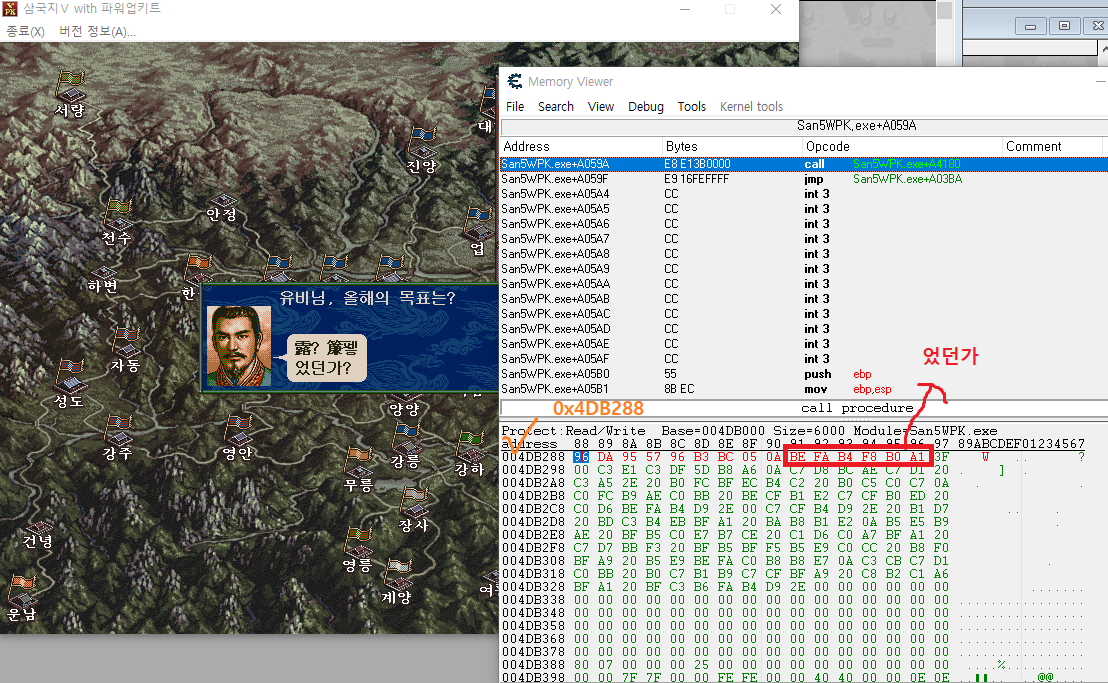The width and height of the screenshot is (1108, 683).
Task: Open the Kernel tools menu
Action: [x=751, y=107]
